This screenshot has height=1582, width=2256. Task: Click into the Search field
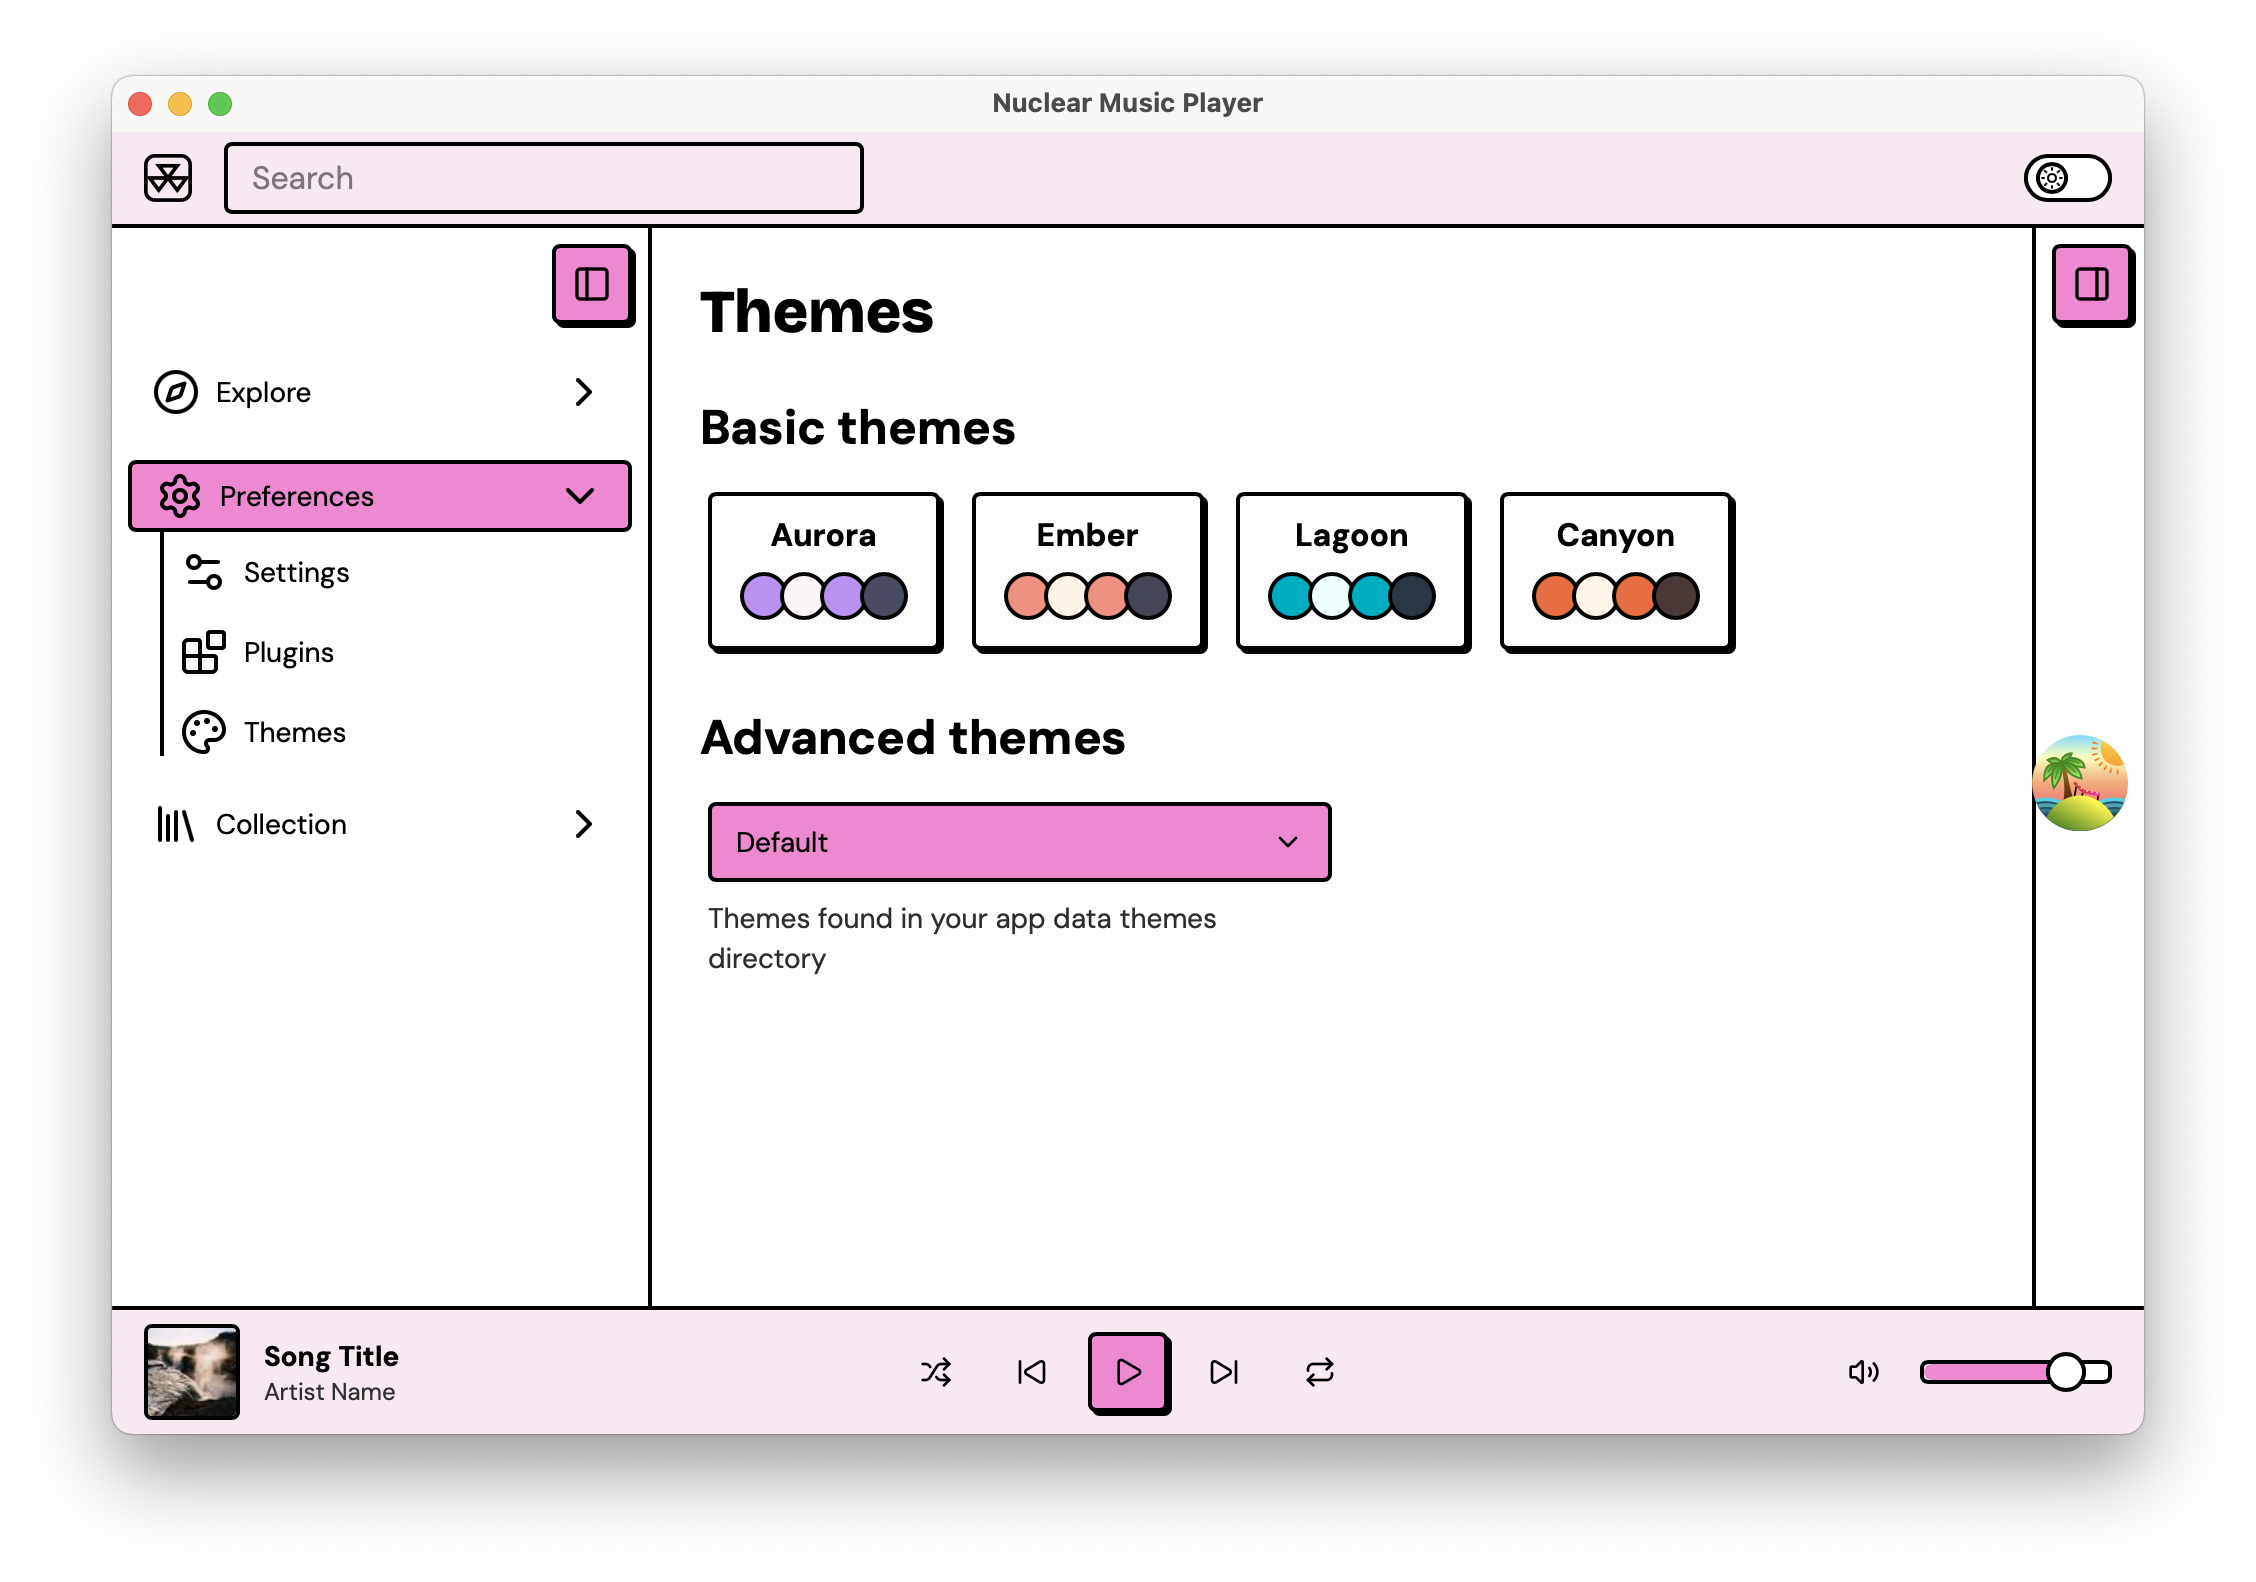click(x=544, y=178)
